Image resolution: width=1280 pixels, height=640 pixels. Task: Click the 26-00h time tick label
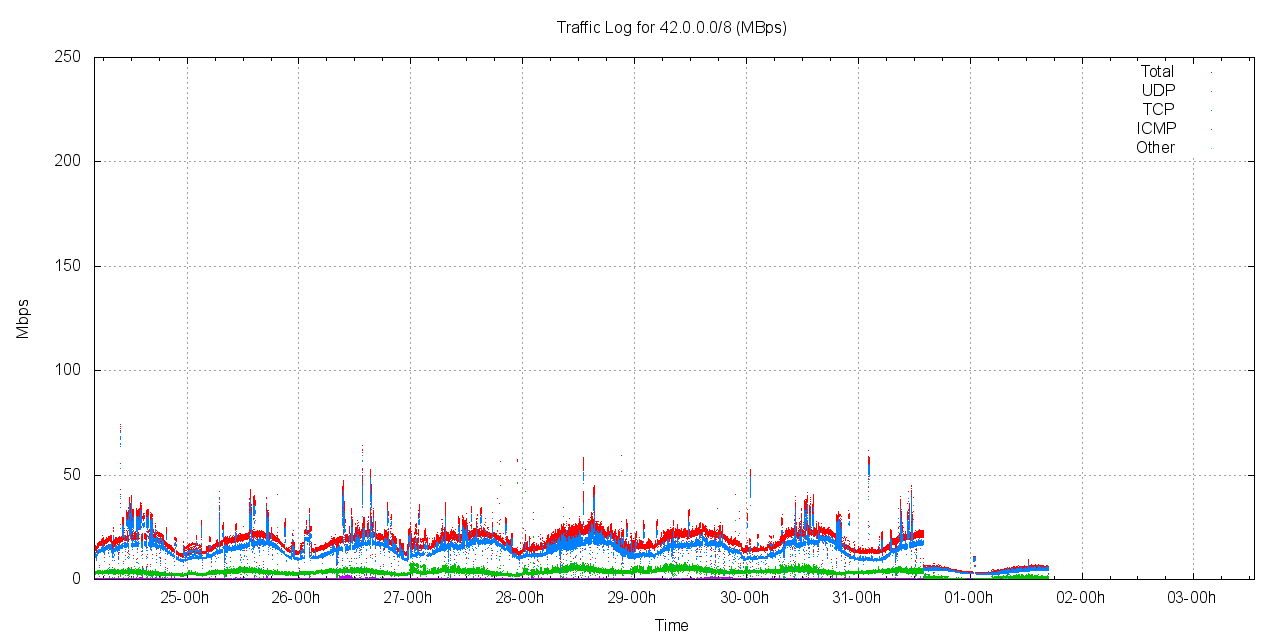[x=296, y=598]
